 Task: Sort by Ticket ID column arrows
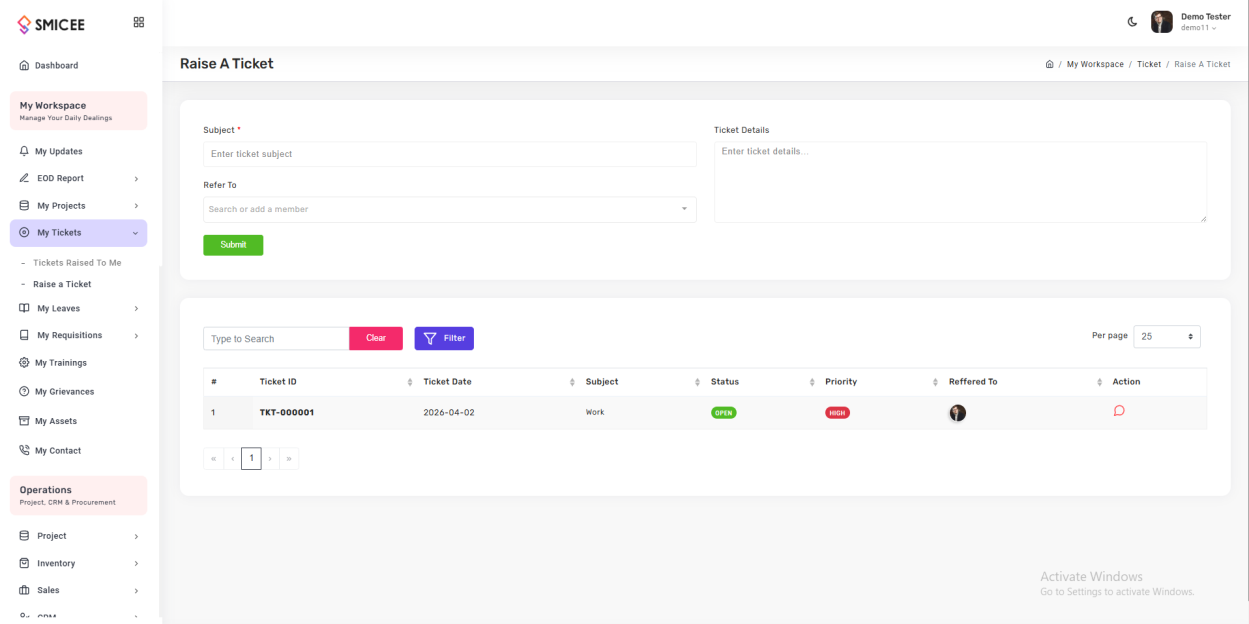pos(410,382)
